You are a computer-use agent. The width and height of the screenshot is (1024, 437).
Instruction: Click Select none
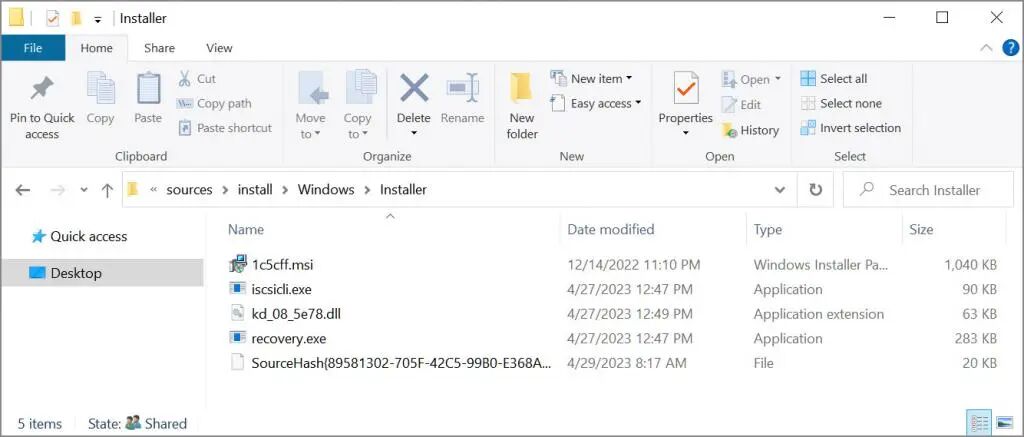click(x=841, y=103)
